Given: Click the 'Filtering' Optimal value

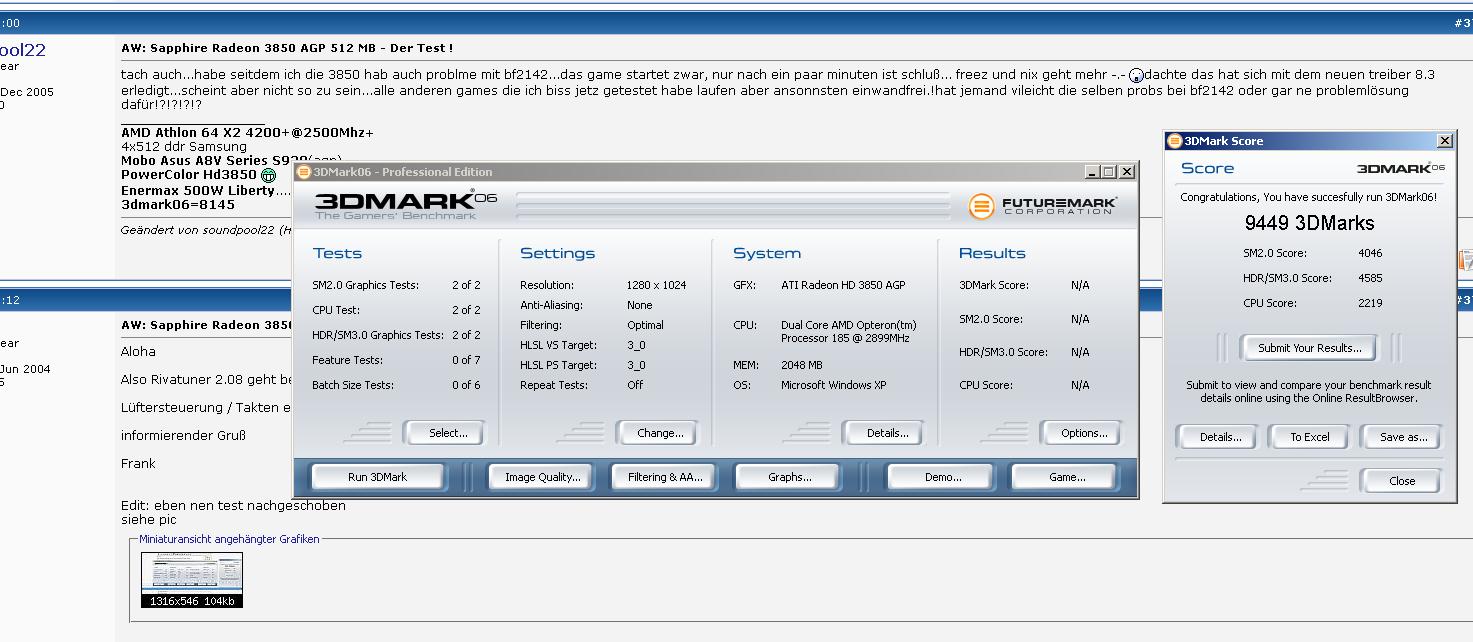Looking at the screenshot, I should click(x=645, y=325).
